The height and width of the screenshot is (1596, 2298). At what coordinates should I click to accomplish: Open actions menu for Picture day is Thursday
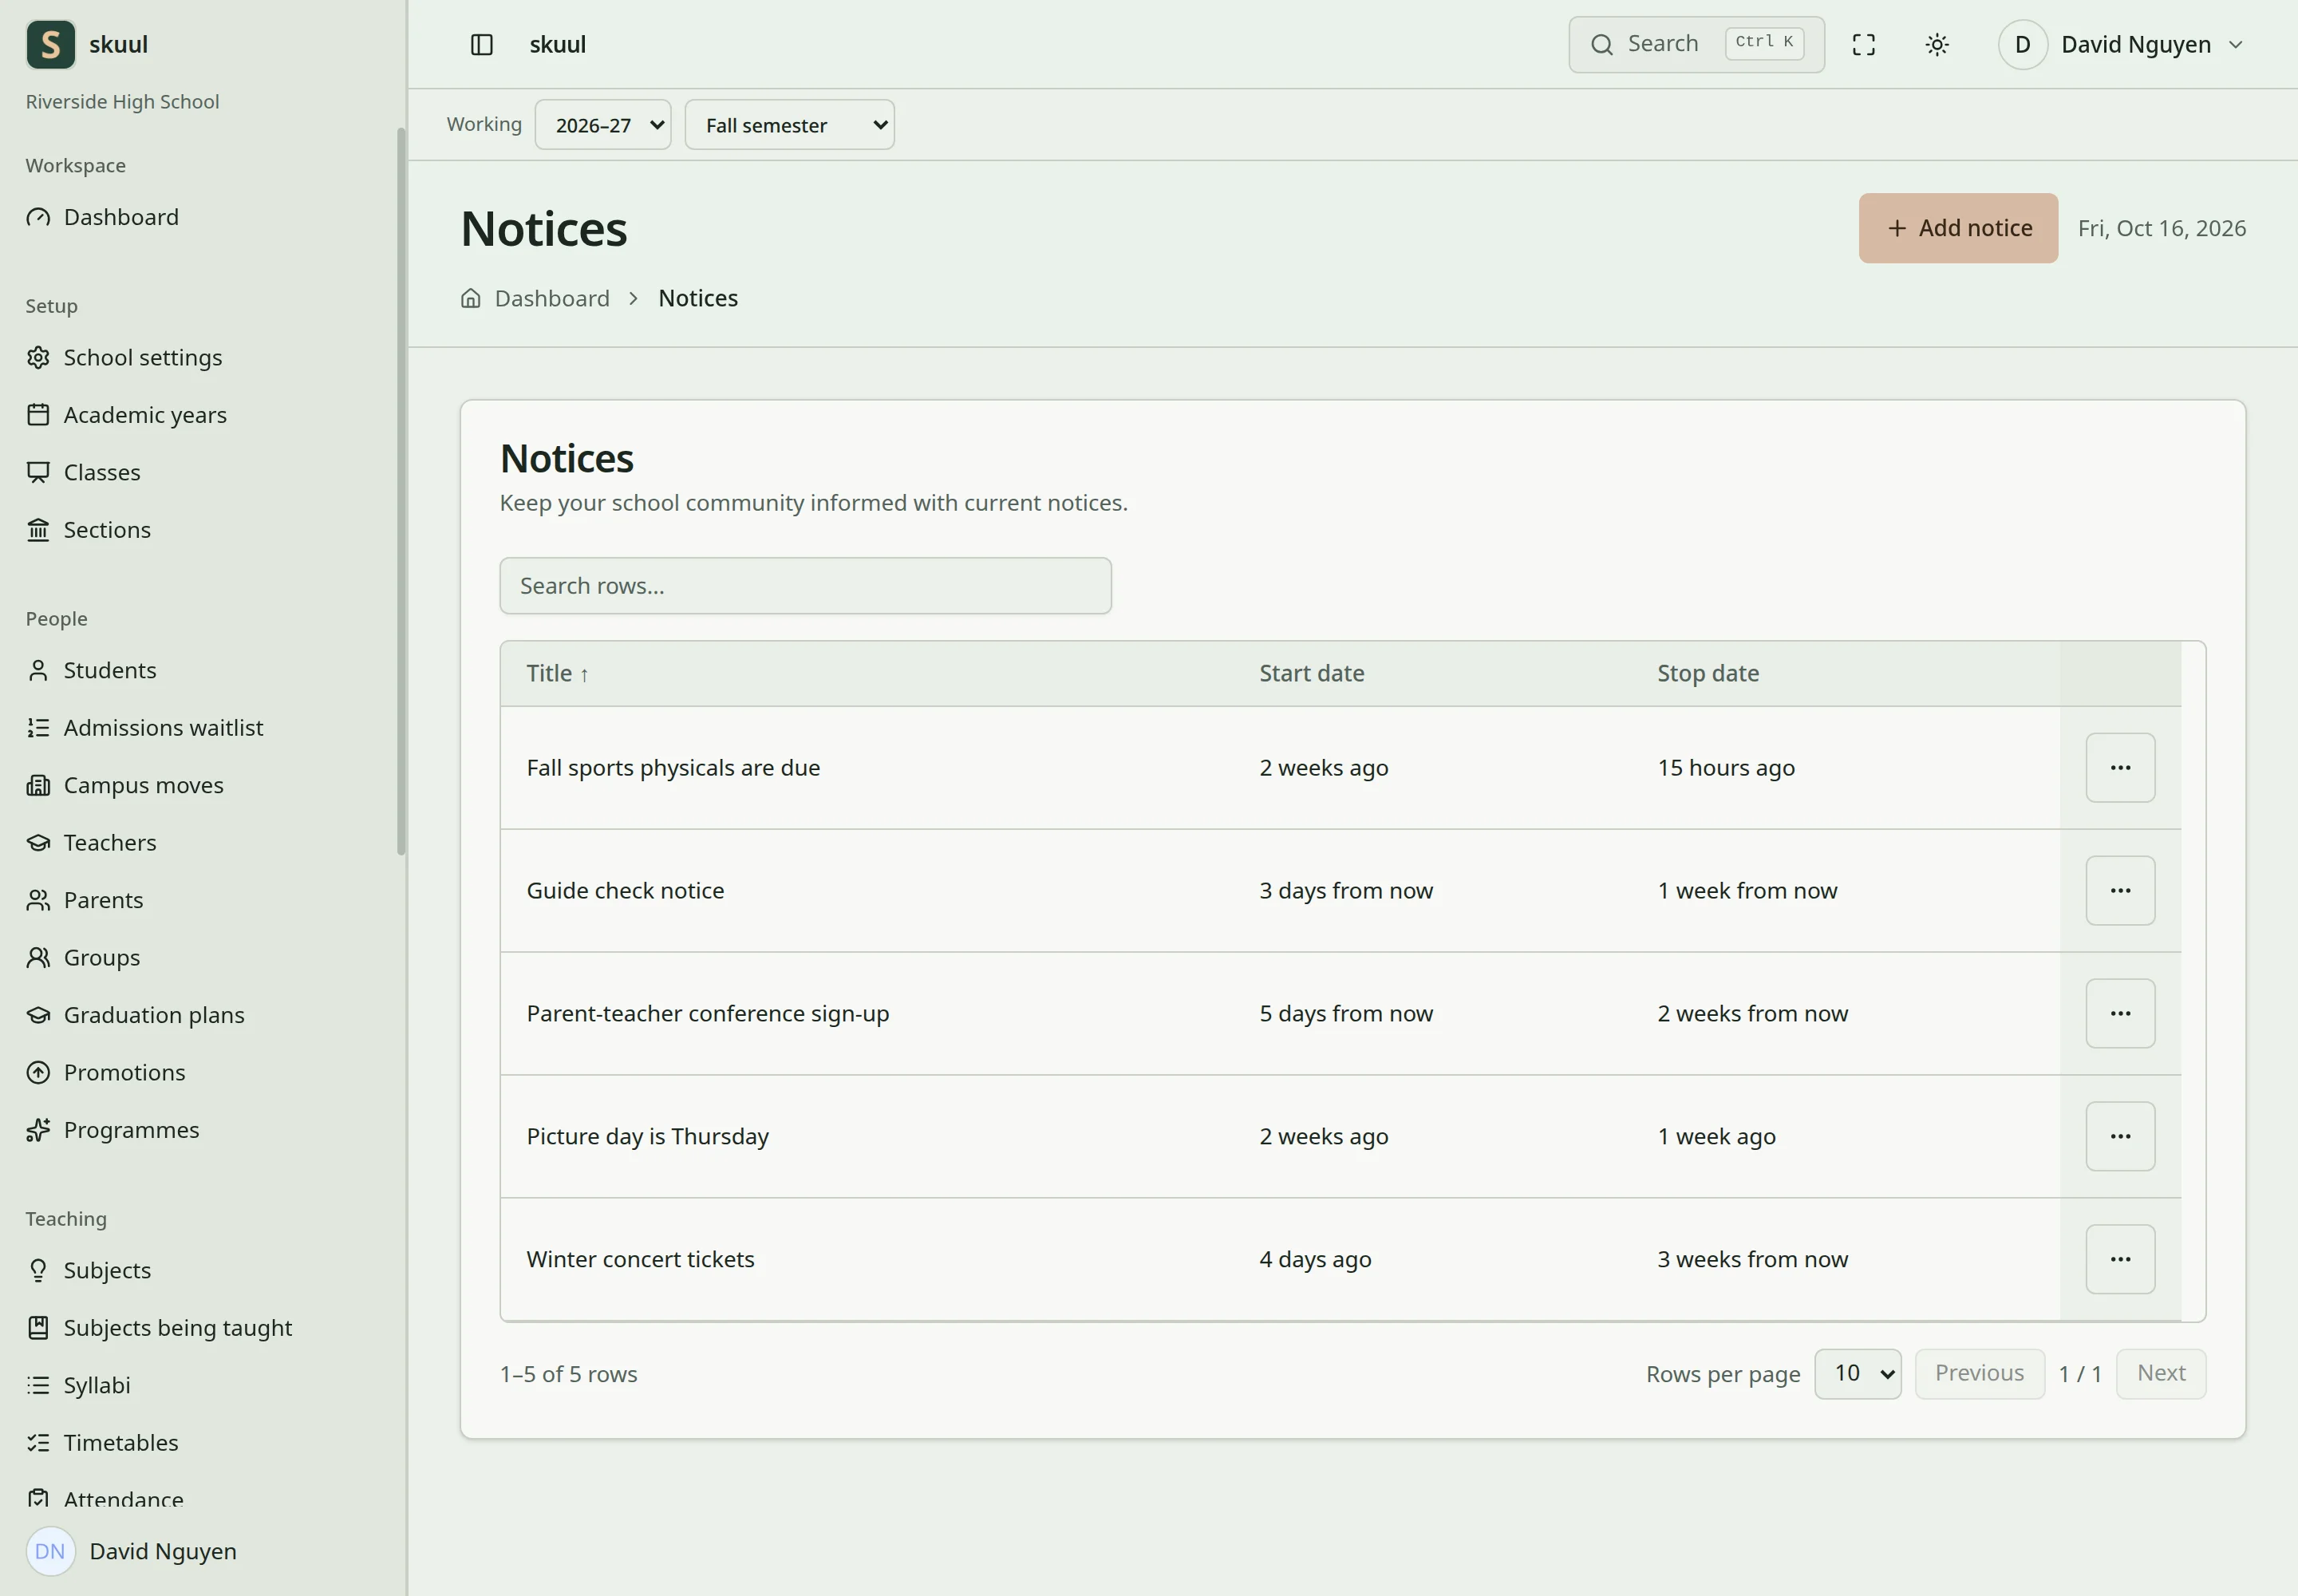pos(2120,1136)
